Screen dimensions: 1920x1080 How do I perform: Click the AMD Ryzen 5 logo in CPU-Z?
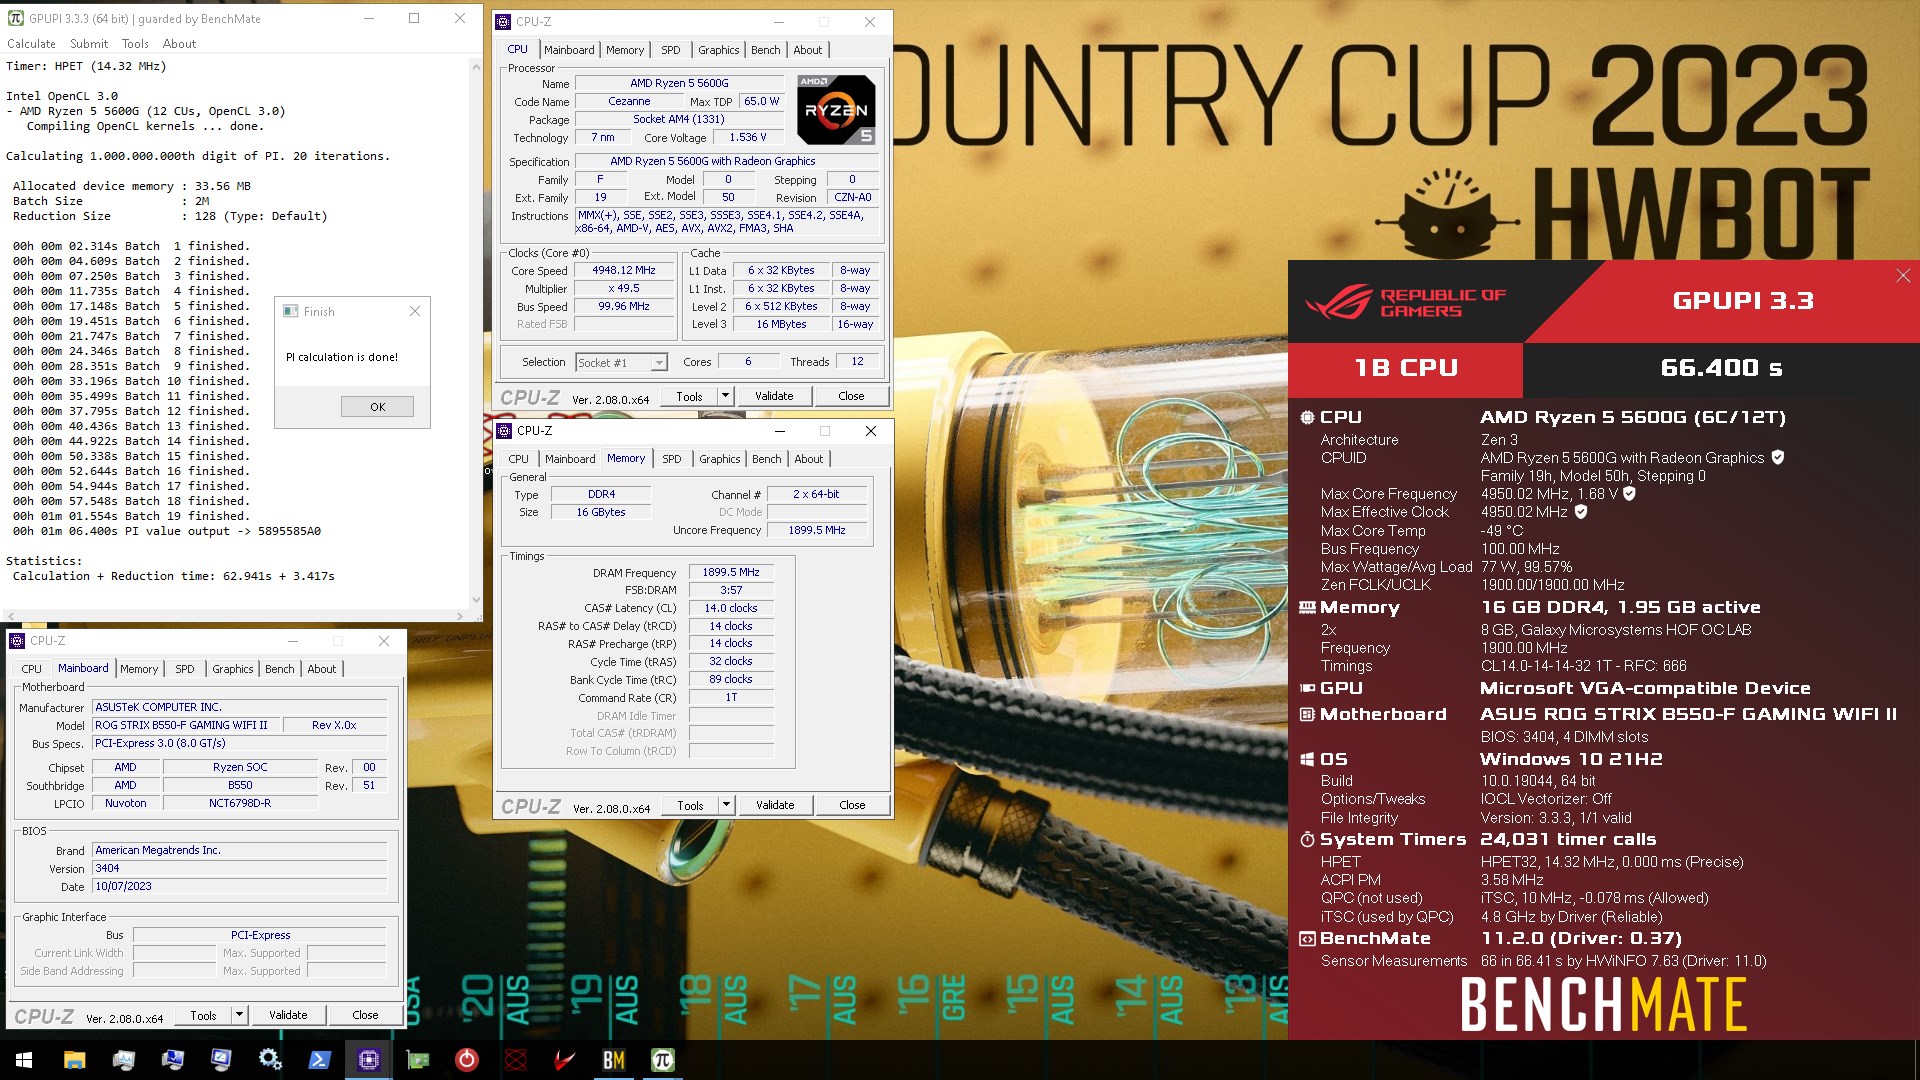[x=837, y=109]
